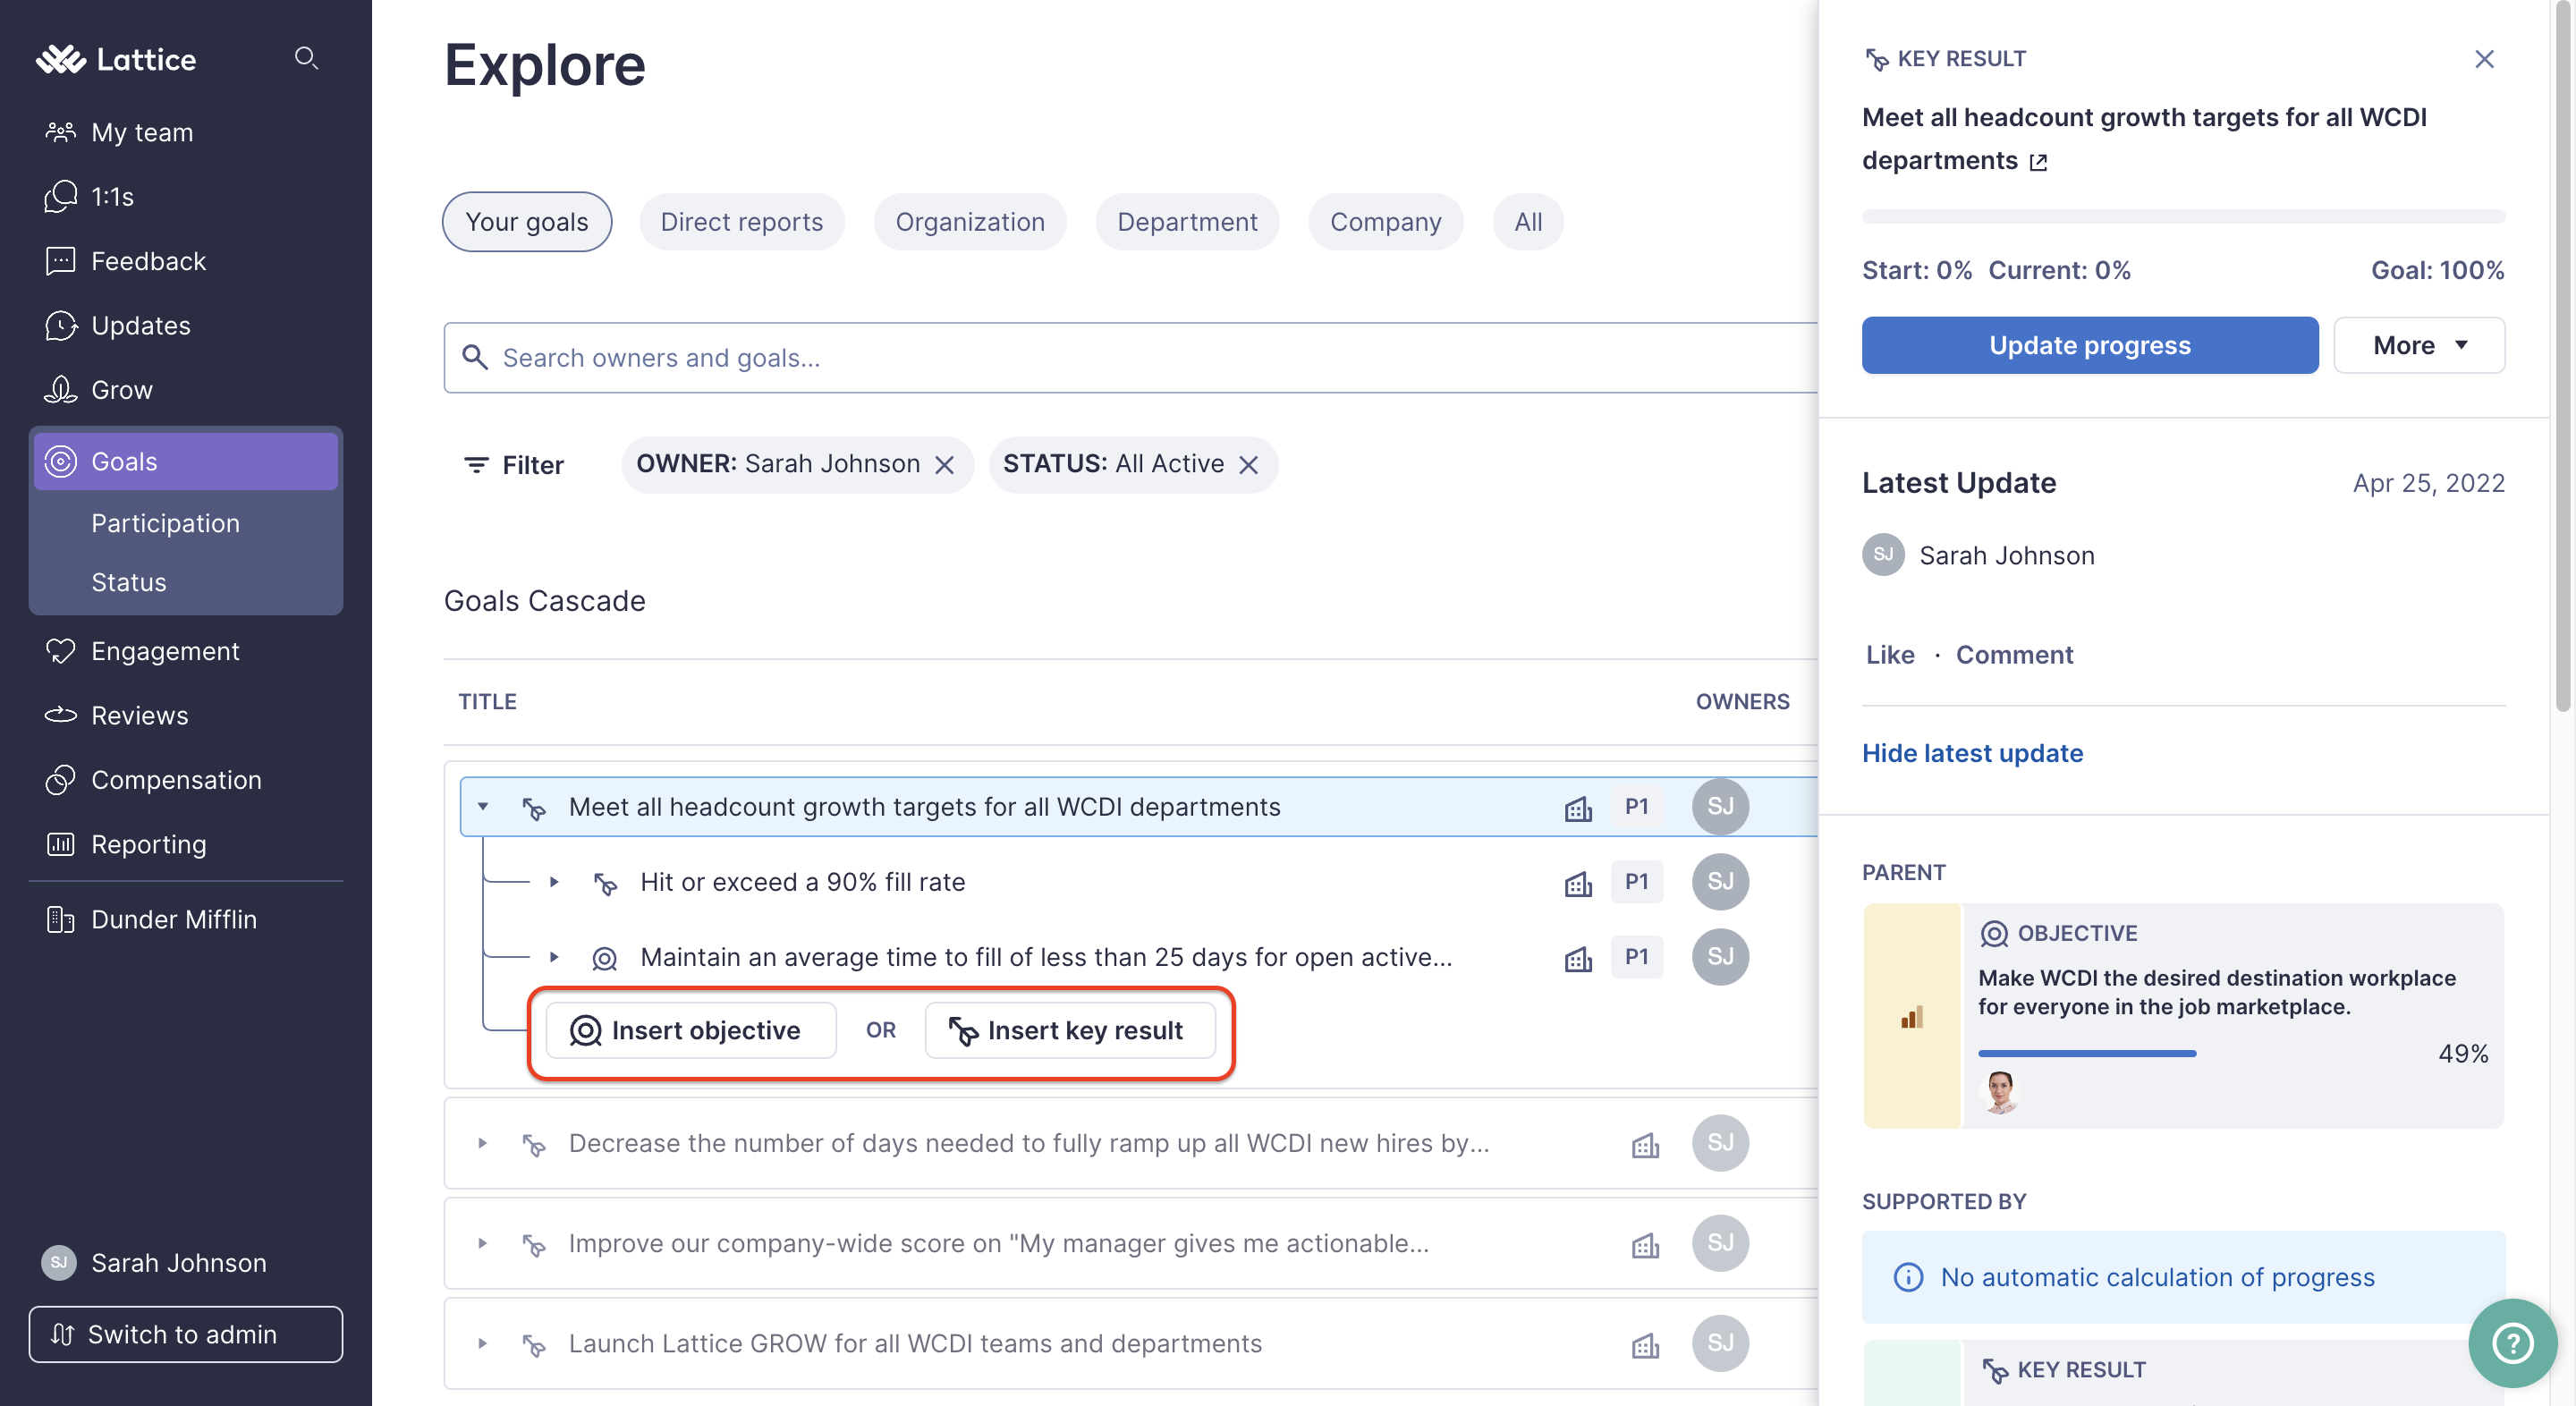Like Sarah Johnson's latest update
This screenshot has height=1406, width=2576.
(x=1889, y=654)
